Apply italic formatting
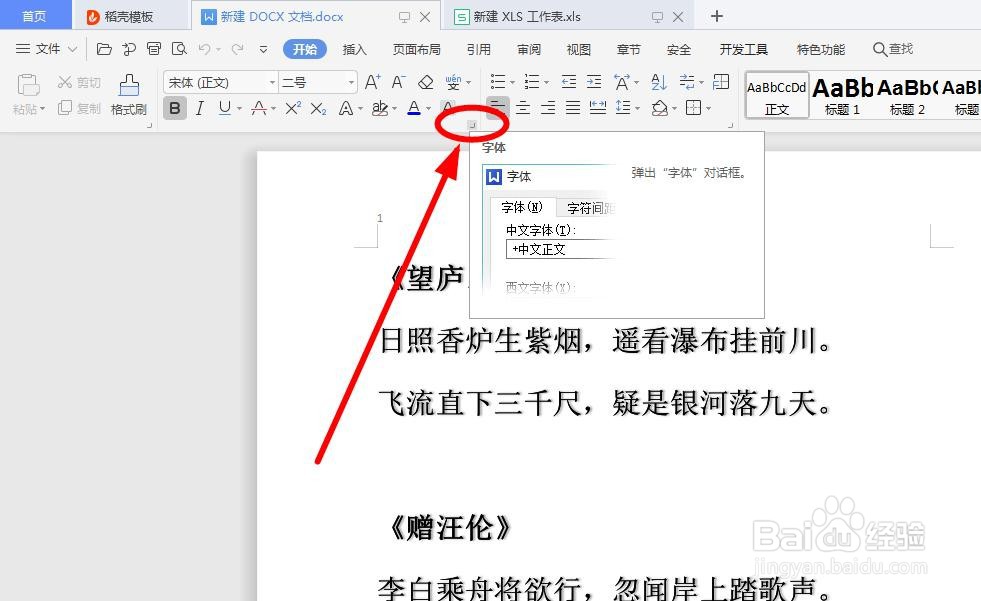 198,107
